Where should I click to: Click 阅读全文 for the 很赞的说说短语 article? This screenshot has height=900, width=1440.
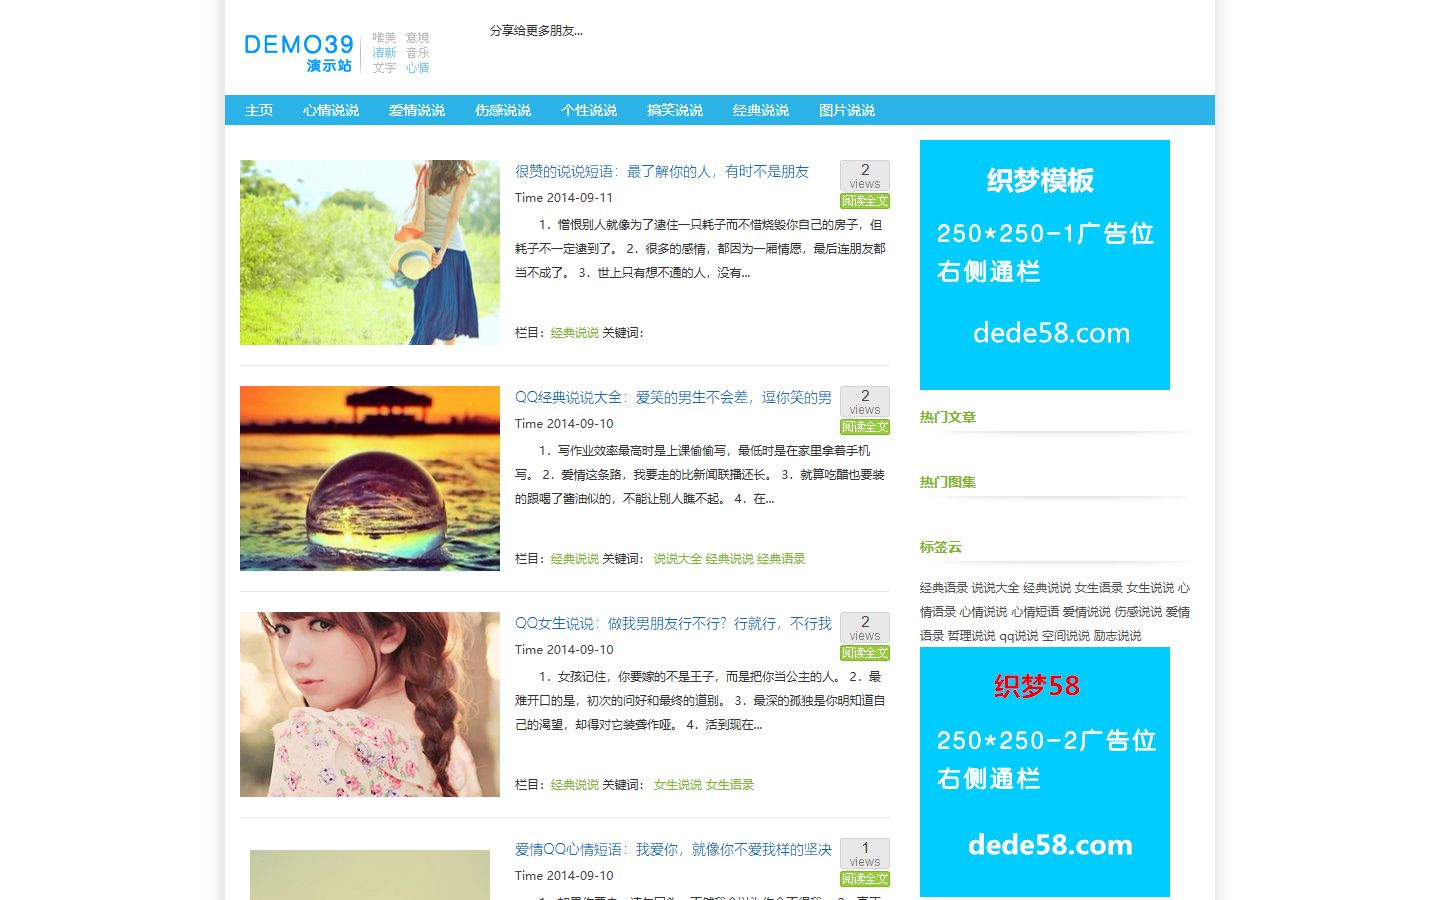(865, 201)
